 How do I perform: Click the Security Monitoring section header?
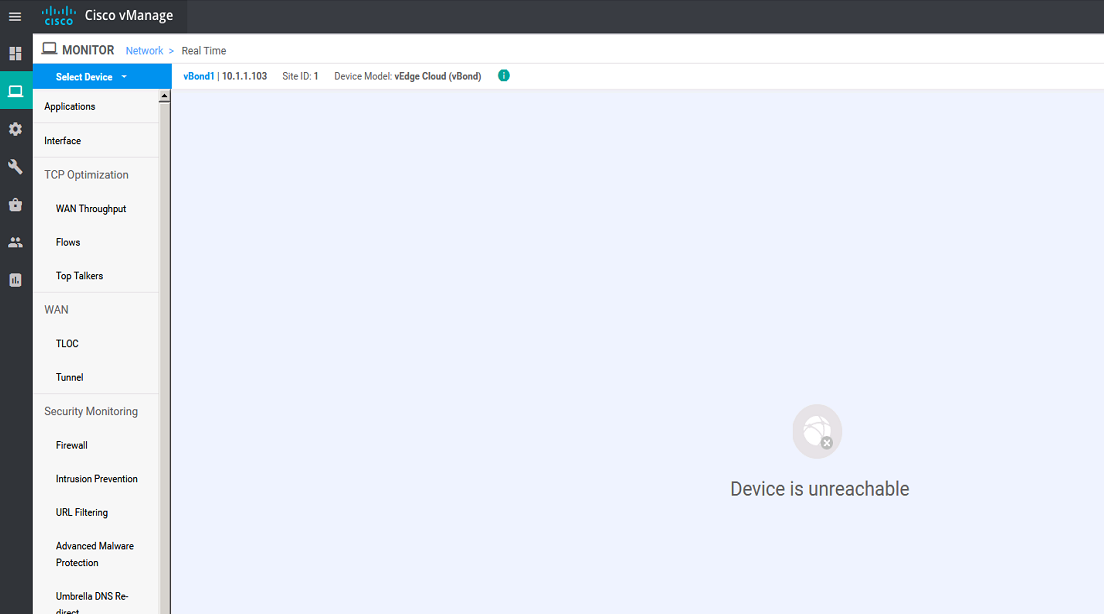[91, 411]
